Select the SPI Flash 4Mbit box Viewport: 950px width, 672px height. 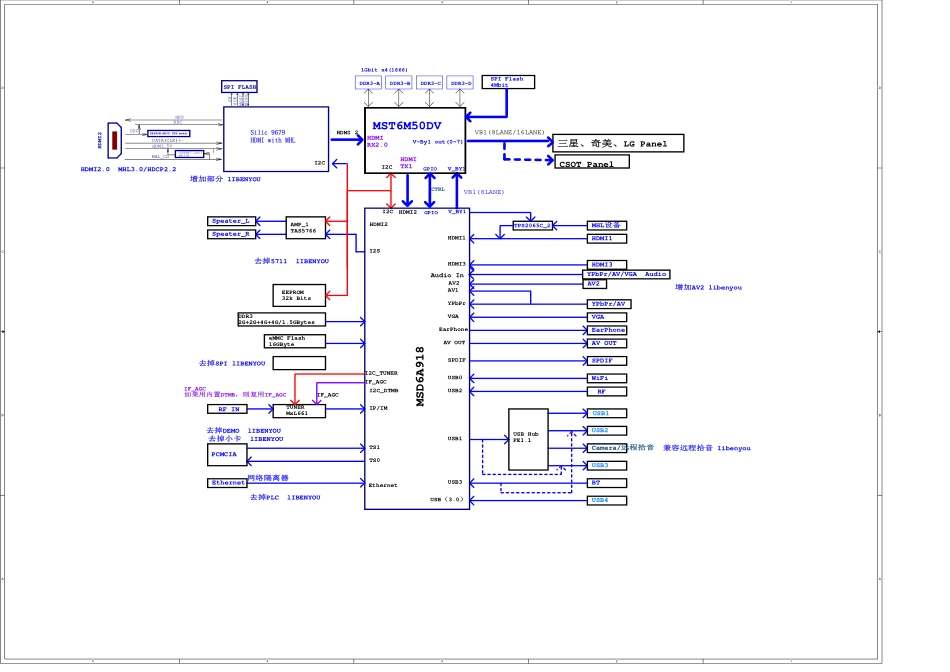click(x=507, y=82)
